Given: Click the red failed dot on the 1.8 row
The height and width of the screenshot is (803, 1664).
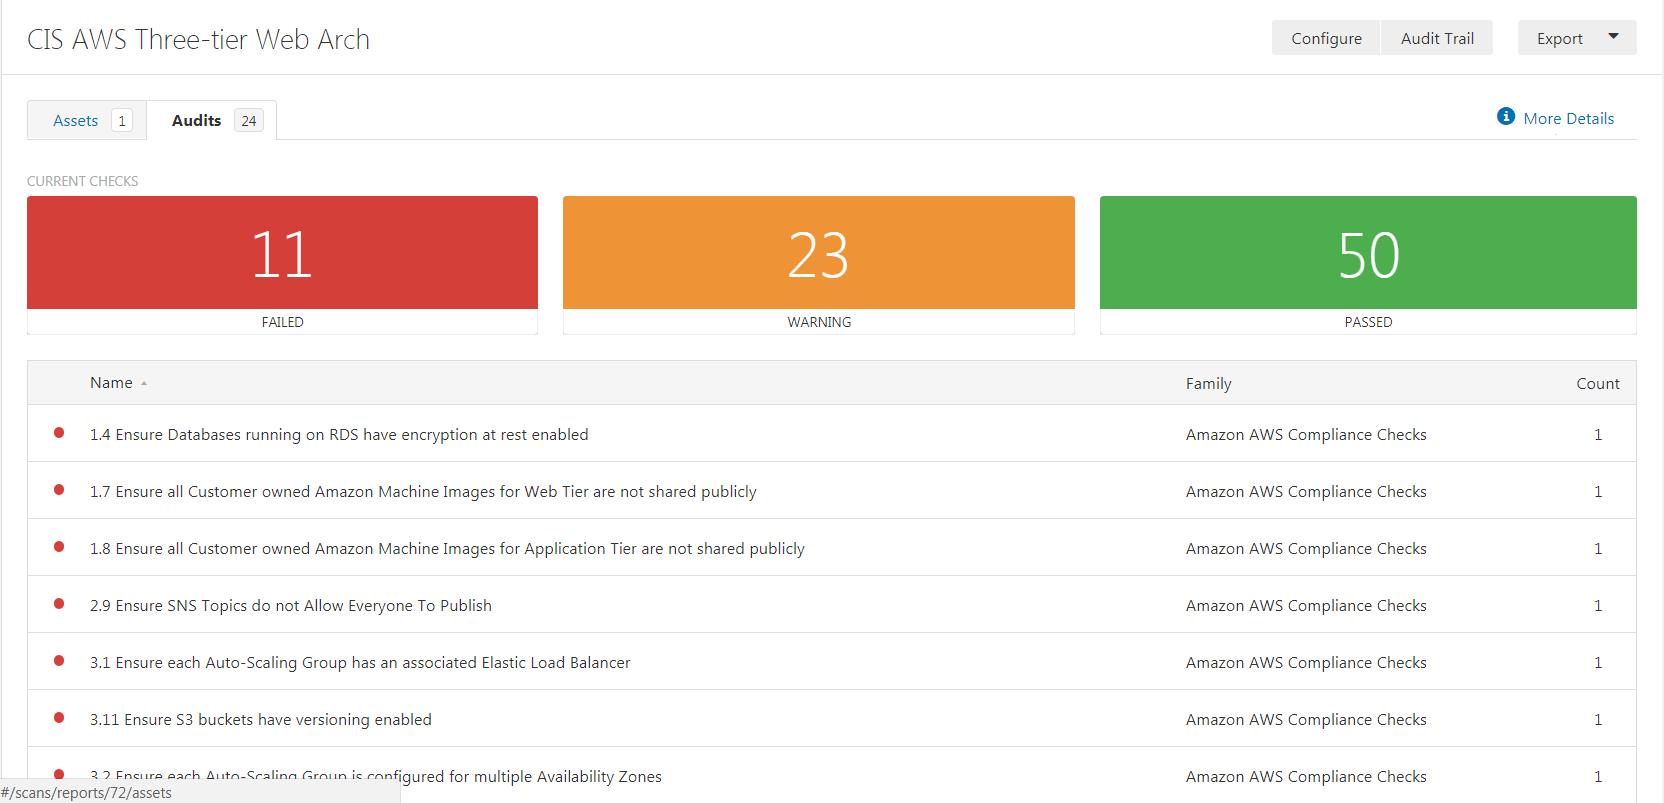Looking at the screenshot, I should [59, 547].
